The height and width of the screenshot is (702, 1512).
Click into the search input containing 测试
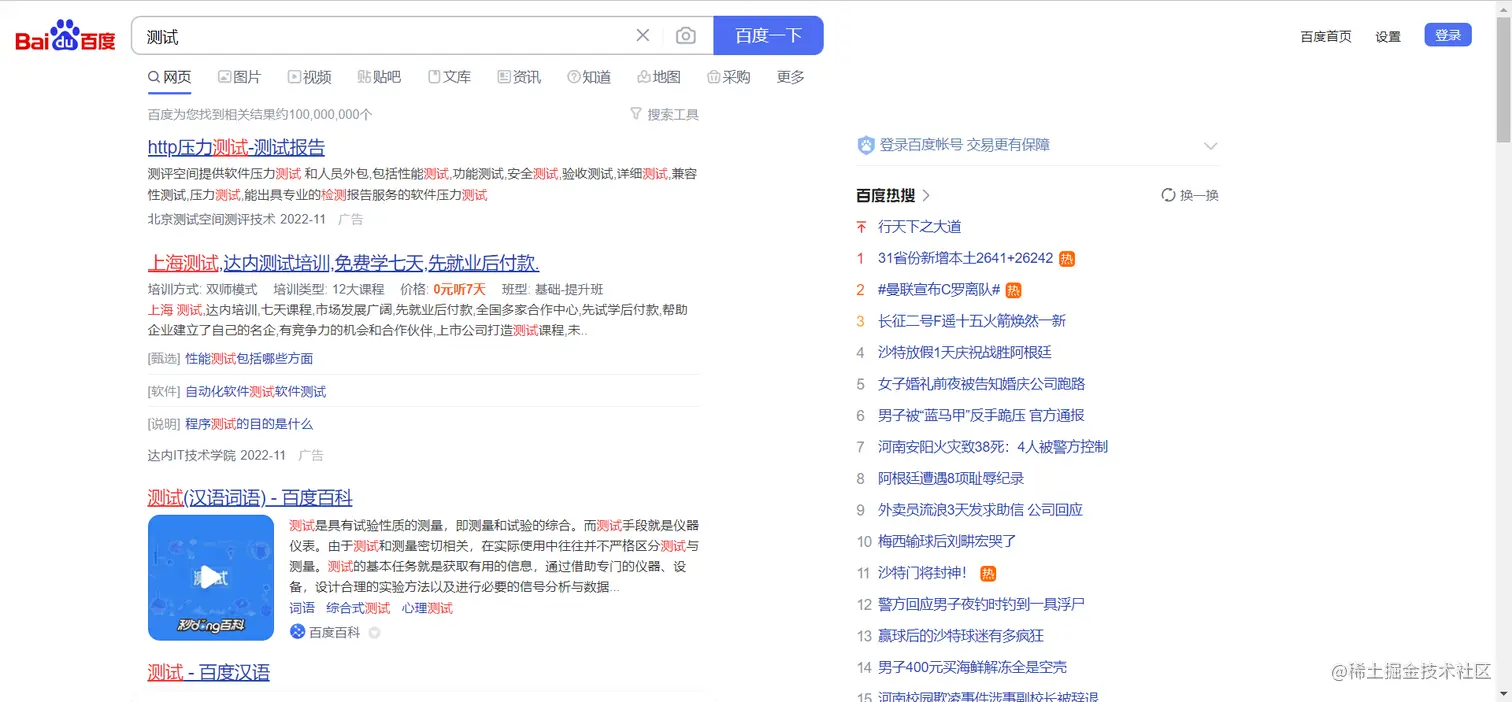pos(385,36)
